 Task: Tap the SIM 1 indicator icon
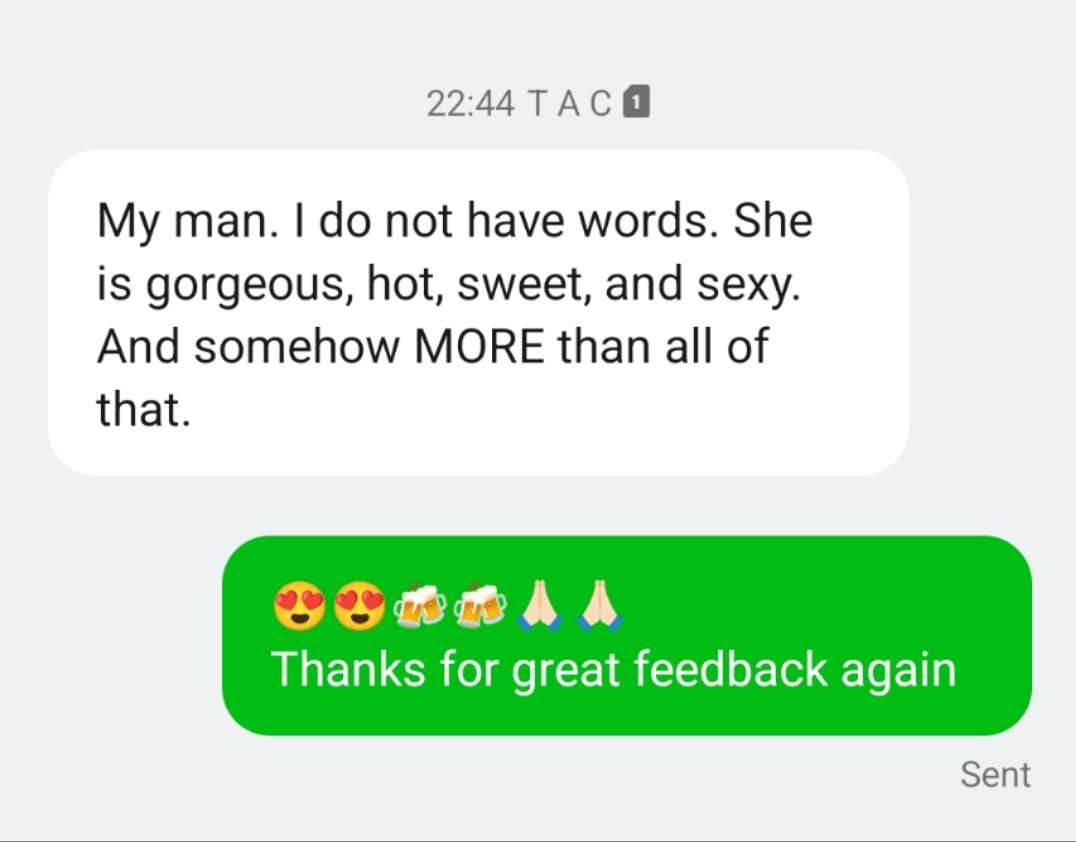(636, 102)
